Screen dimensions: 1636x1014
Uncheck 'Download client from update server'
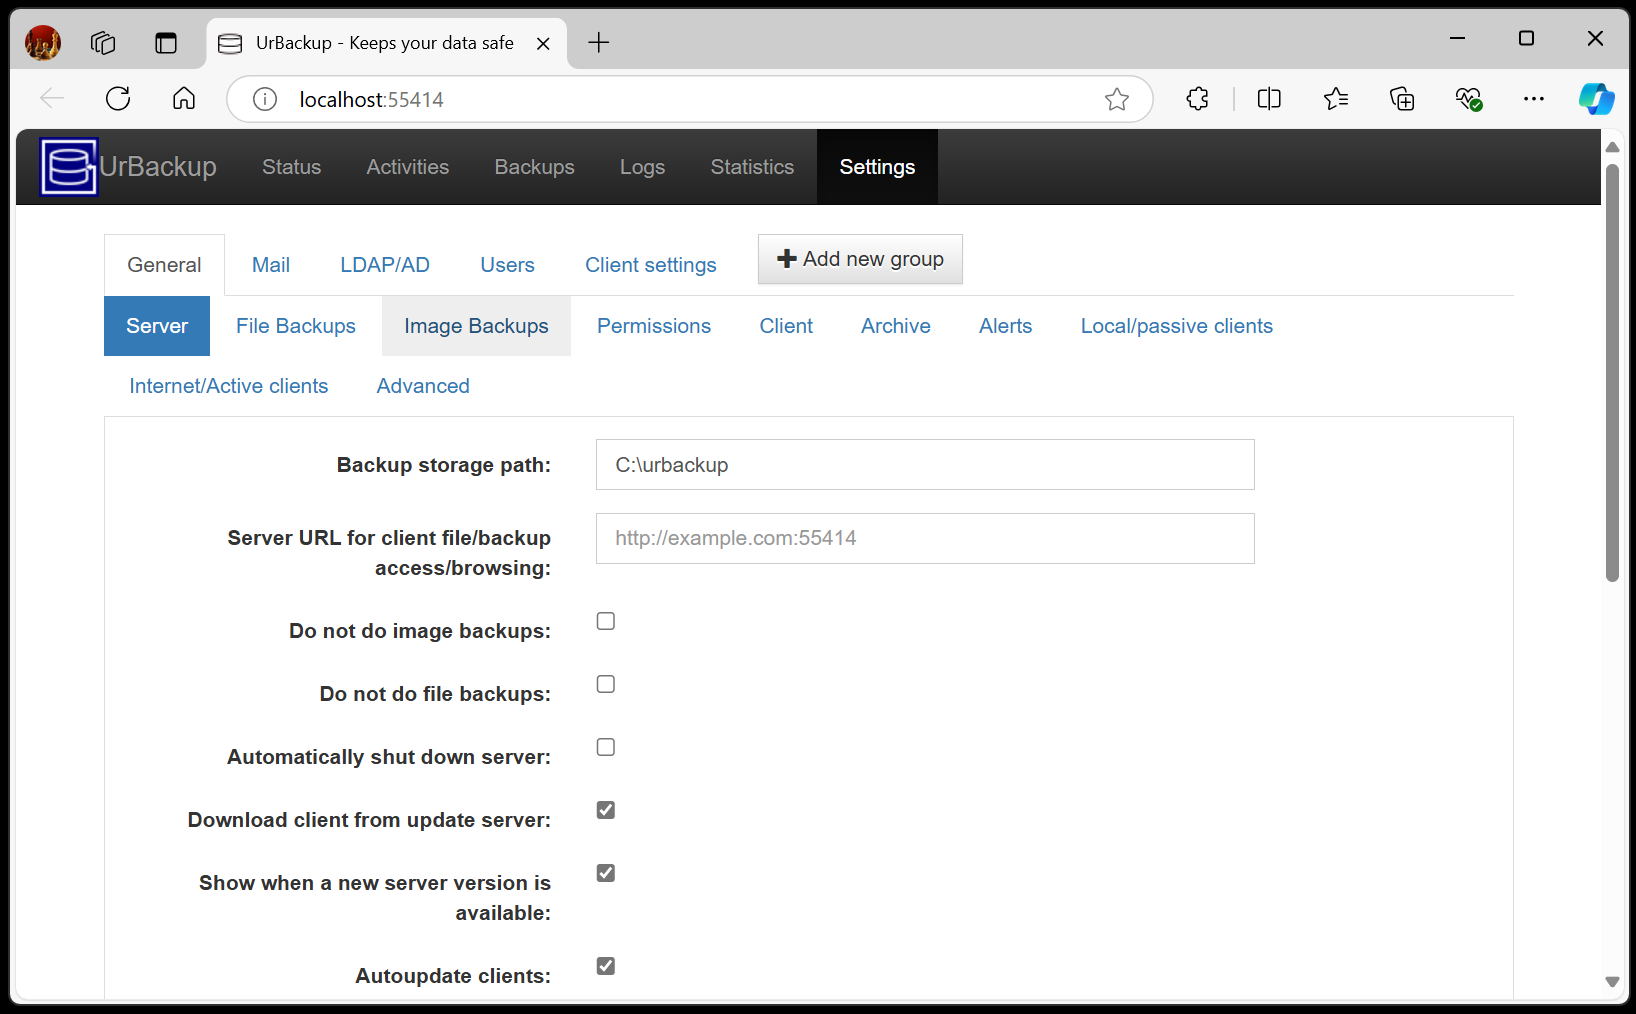[606, 810]
